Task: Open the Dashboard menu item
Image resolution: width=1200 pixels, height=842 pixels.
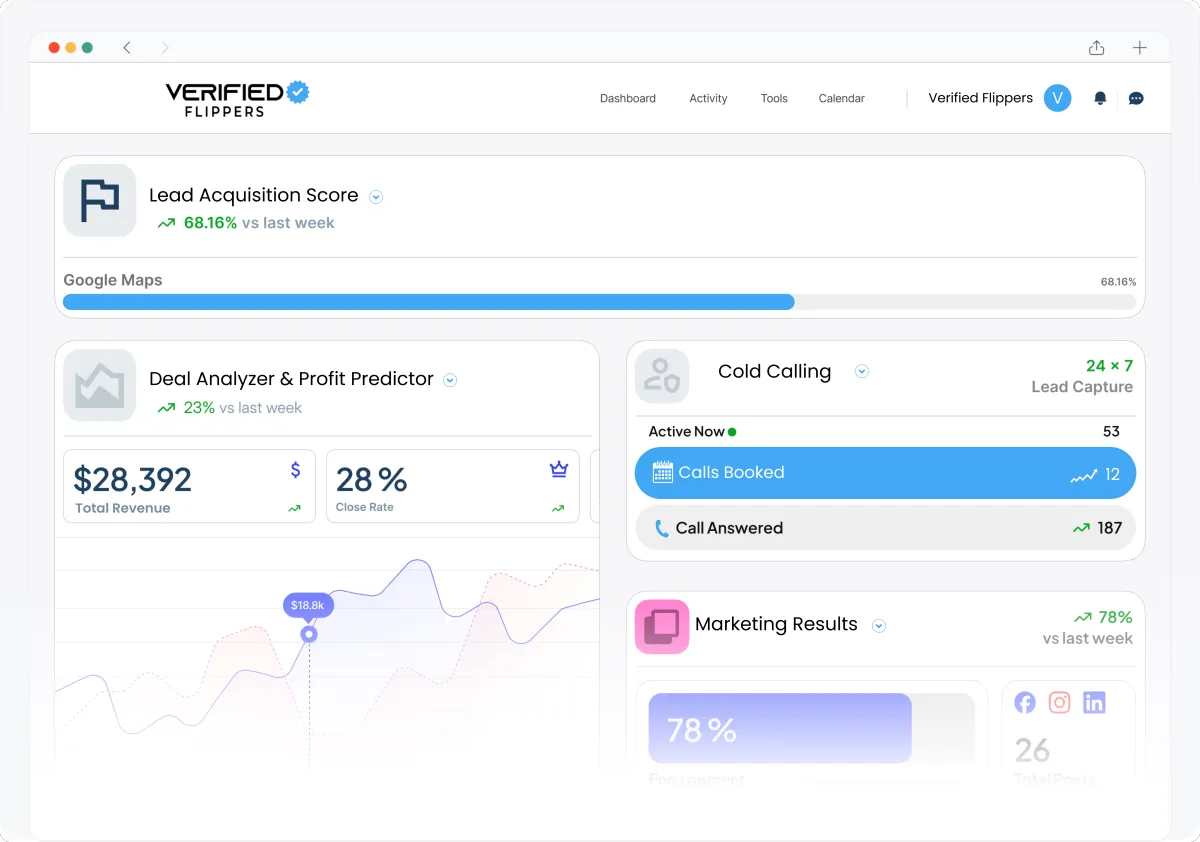Action: coord(628,98)
